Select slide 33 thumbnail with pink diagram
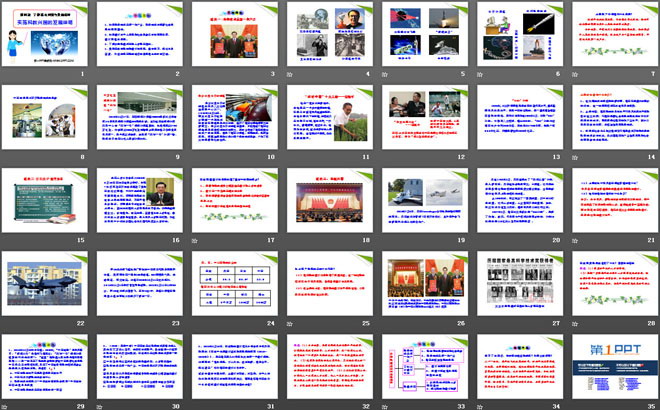 [x=425, y=366]
